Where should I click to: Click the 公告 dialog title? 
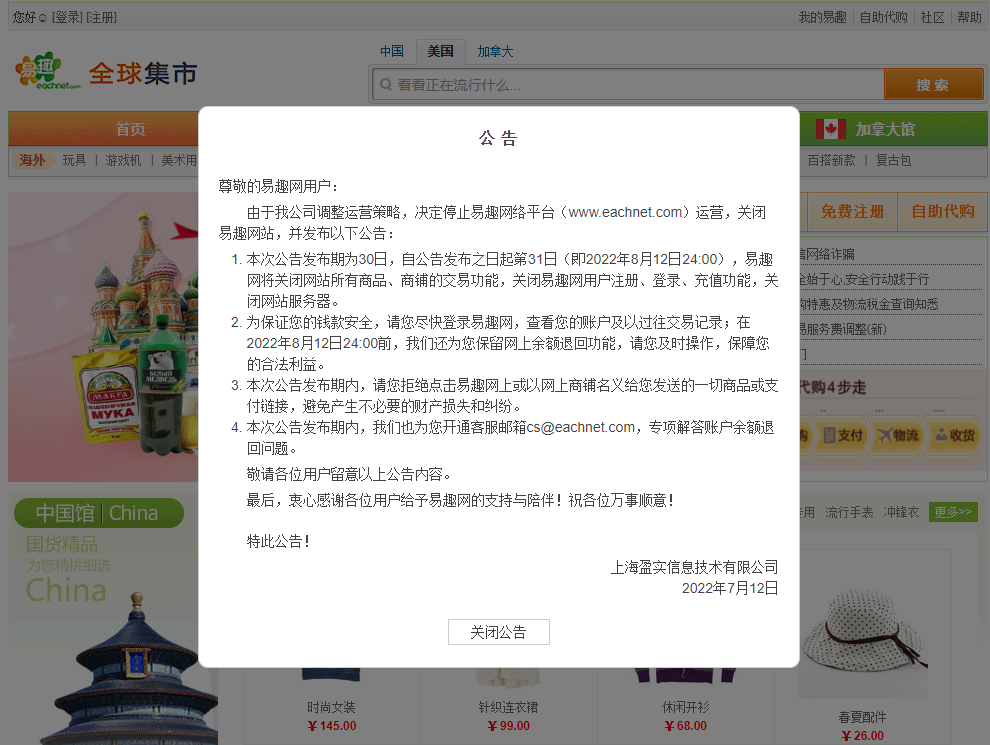498,138
